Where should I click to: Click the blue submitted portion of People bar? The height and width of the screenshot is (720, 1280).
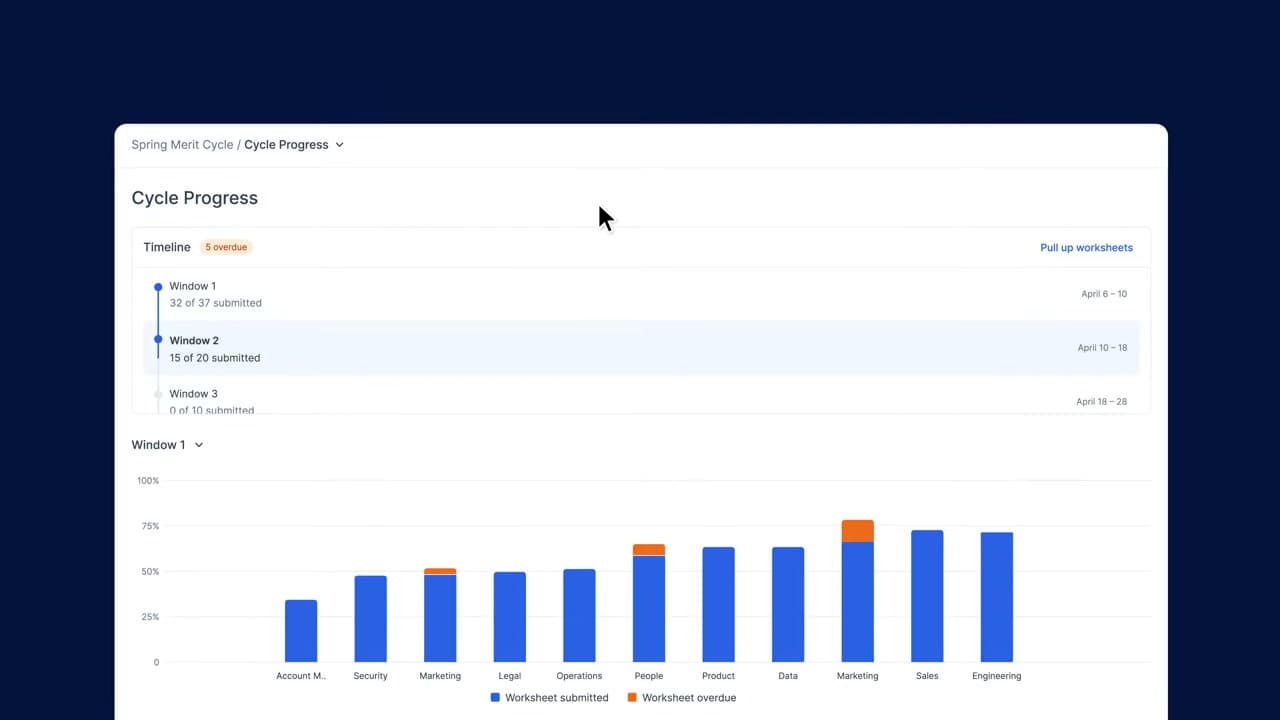pos(649,609)
